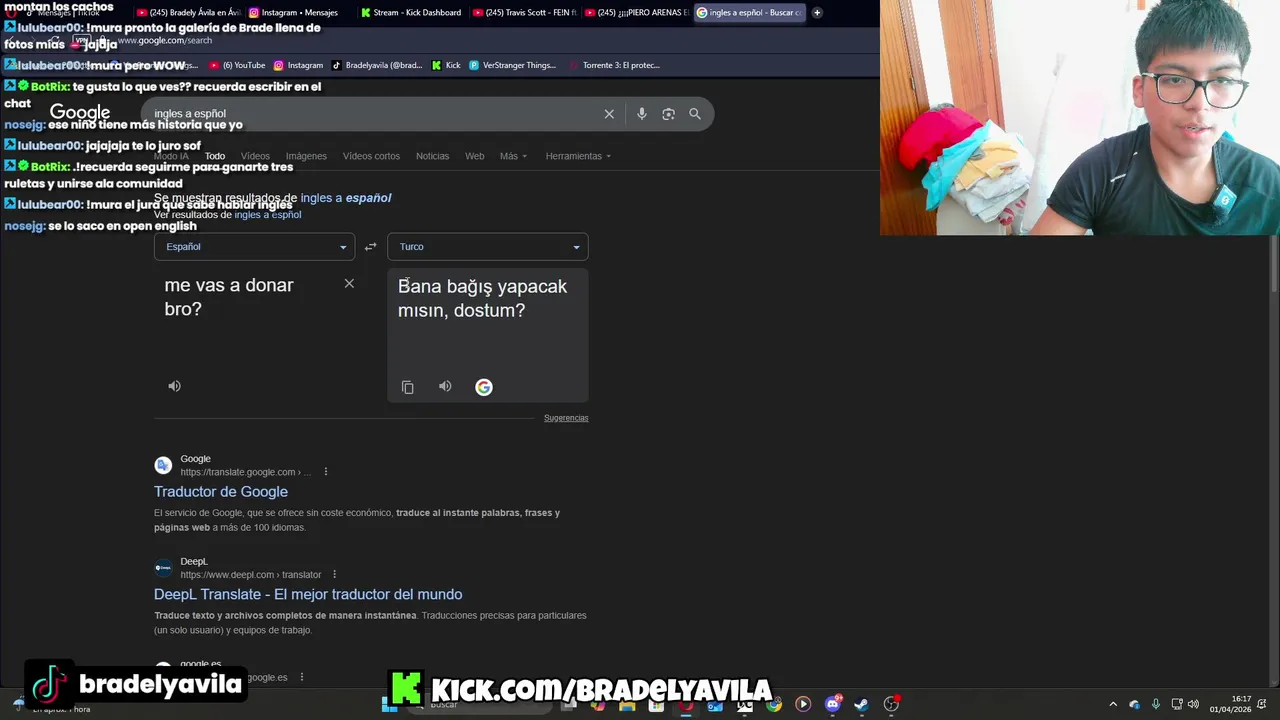
Task: Click the Google logo to go home
Action: tap(80, 113)
